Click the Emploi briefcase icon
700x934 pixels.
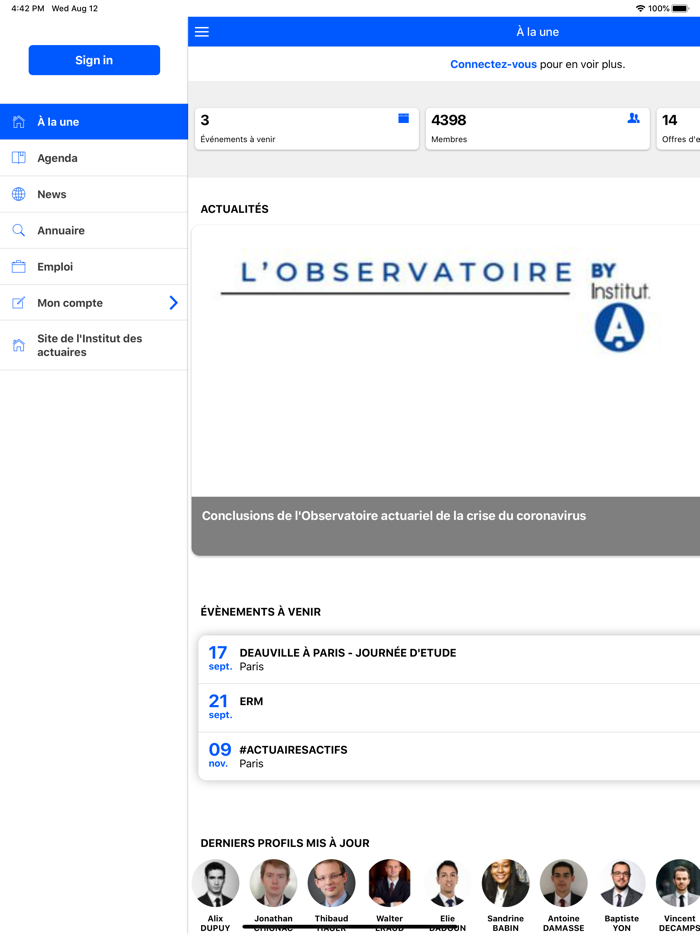(x=19, y=267)
